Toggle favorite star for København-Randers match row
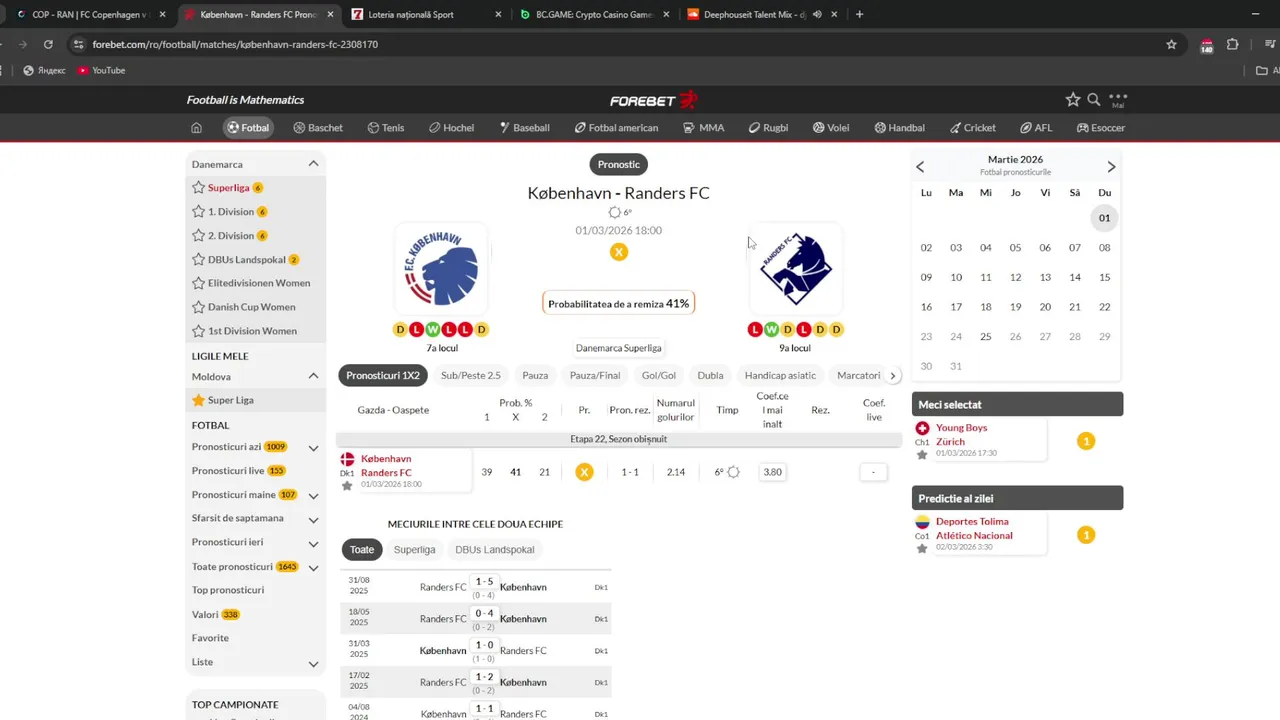The image size is (1280, 720). (347, 486)
